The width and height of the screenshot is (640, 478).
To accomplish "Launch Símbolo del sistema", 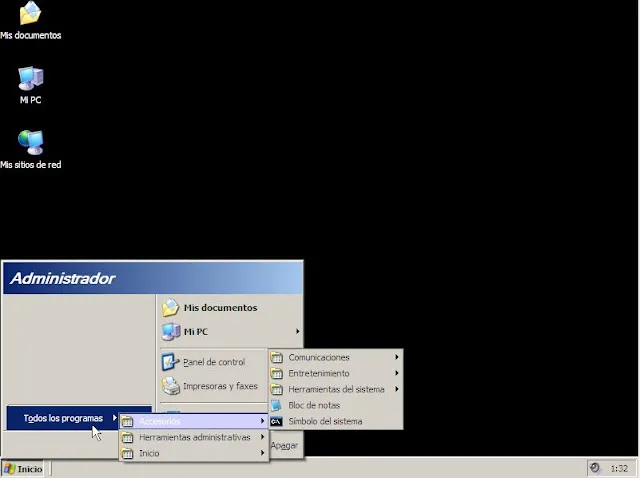I will (x=336, y=421).
